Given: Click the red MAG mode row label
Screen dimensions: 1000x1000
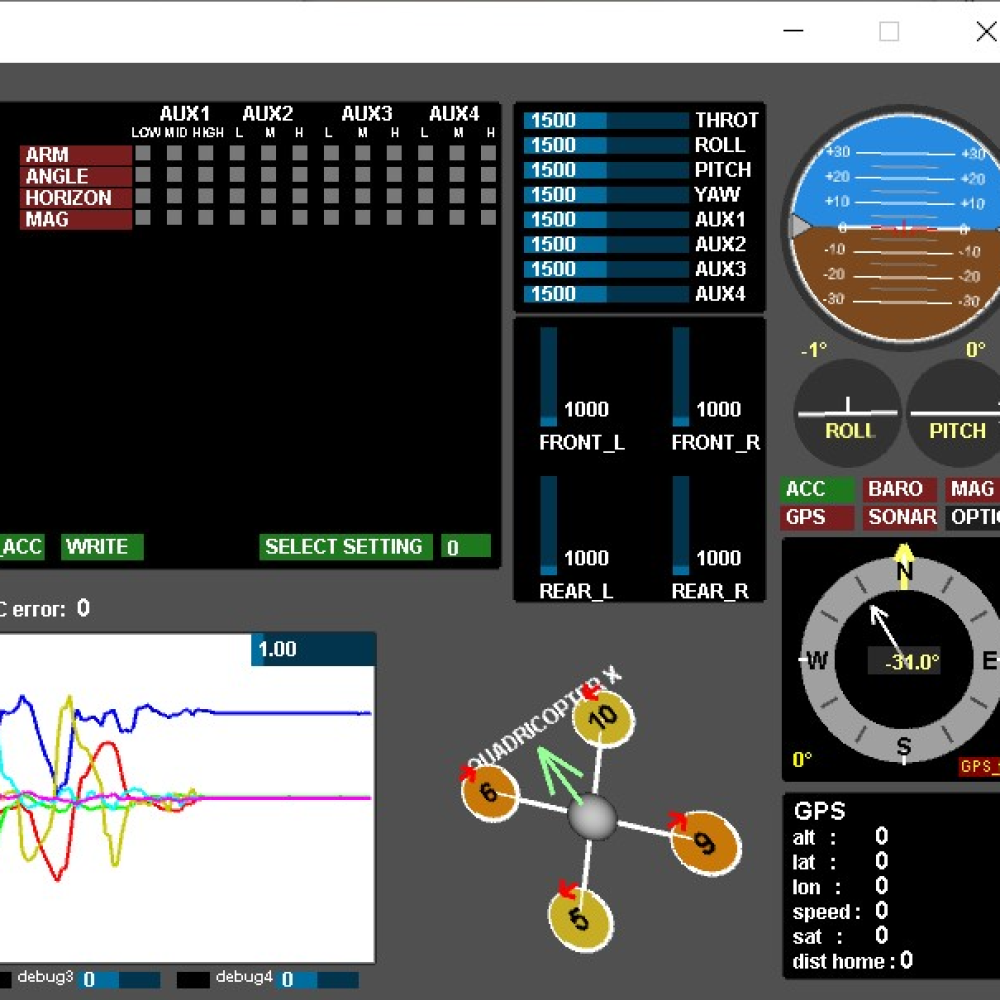Looking at the screenshot, I should pyautogui.click(x=76, y=219).
